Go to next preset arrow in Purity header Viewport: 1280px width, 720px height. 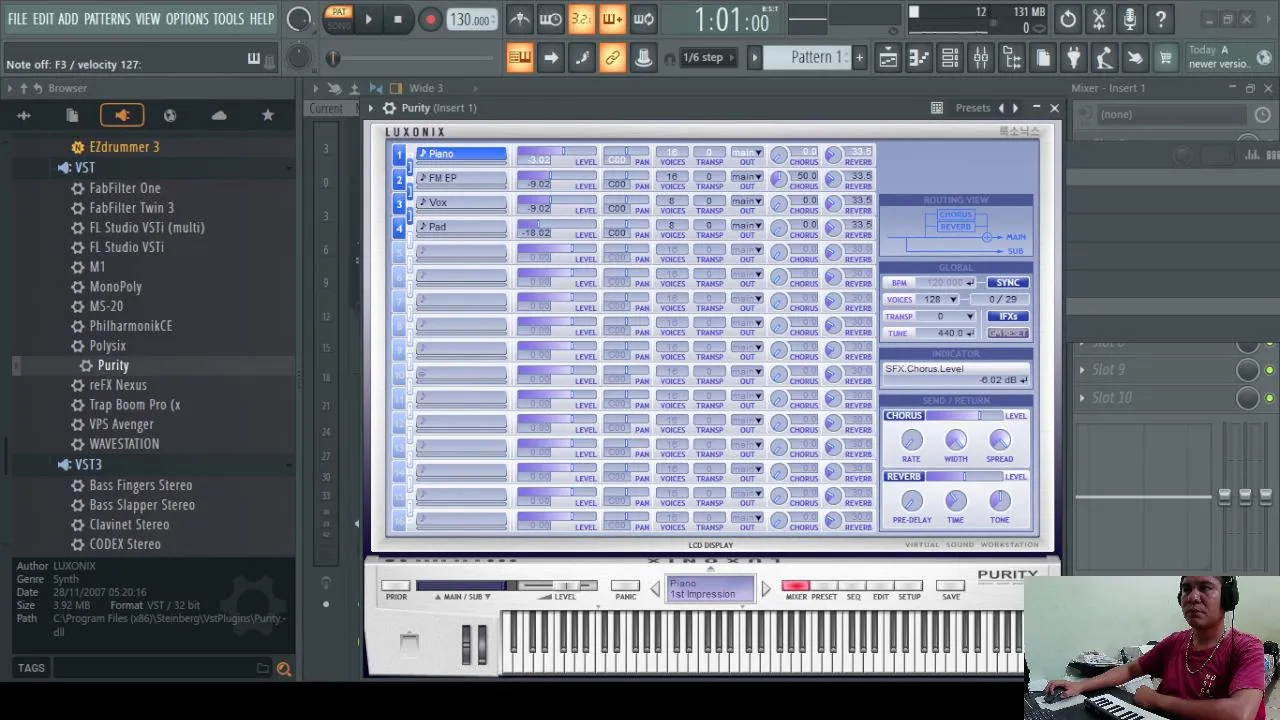pos(1015,108)
